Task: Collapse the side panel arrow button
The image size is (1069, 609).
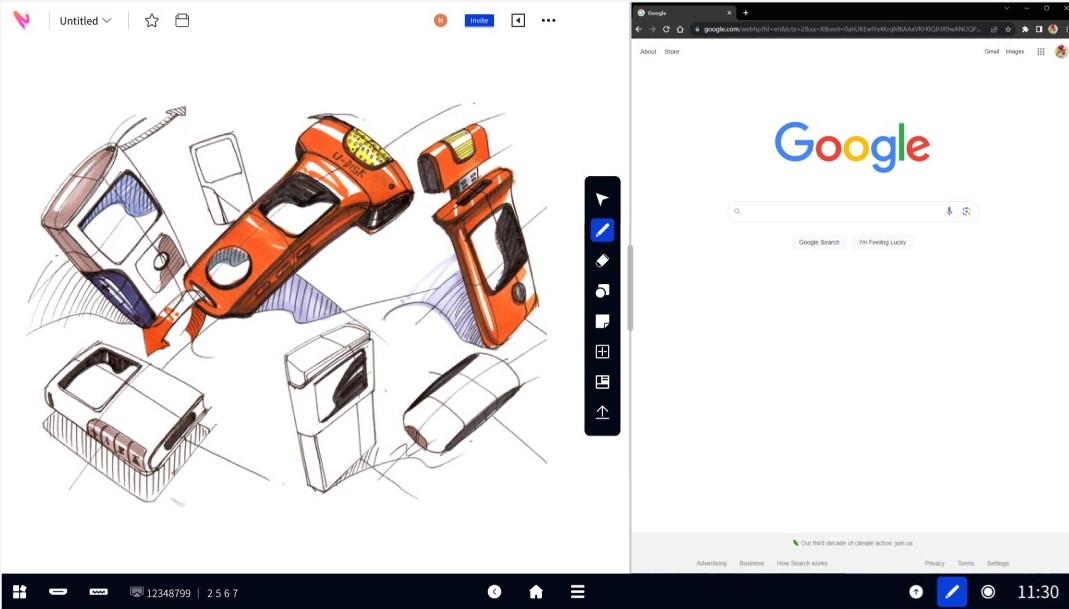Action: (518, 20)
